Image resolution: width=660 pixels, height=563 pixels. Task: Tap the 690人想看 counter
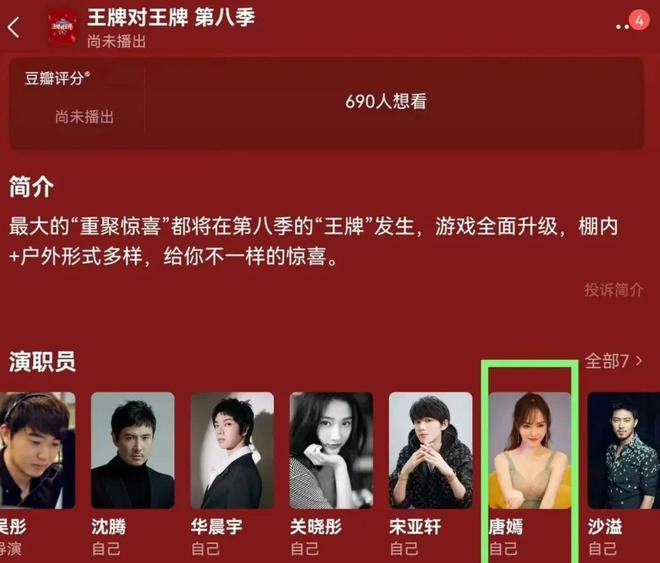pyautogui.click(x=386, y=101)
